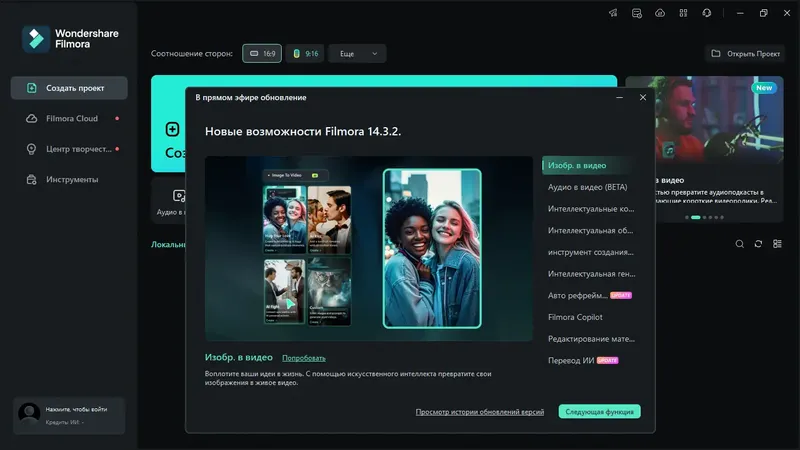This screenshot has width=800, height=450.
Task: Click Открыть Проект button
Action: [x=745, y=54]
